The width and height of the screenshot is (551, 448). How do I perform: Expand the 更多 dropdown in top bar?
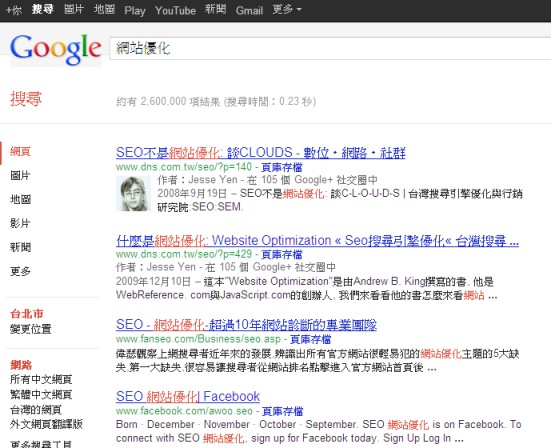tap(287, 9)
